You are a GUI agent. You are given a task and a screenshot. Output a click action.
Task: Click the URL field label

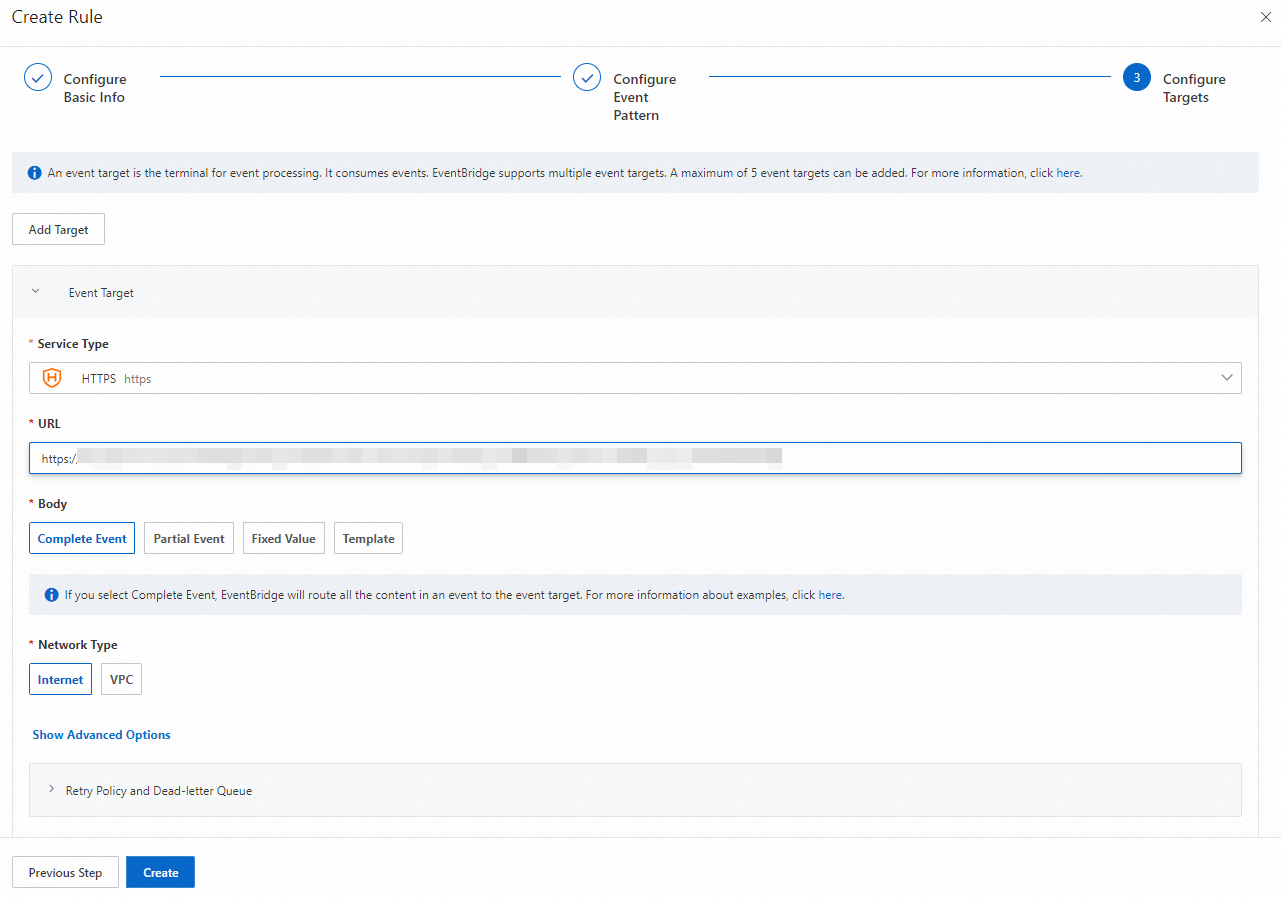[x=49, y=424]
